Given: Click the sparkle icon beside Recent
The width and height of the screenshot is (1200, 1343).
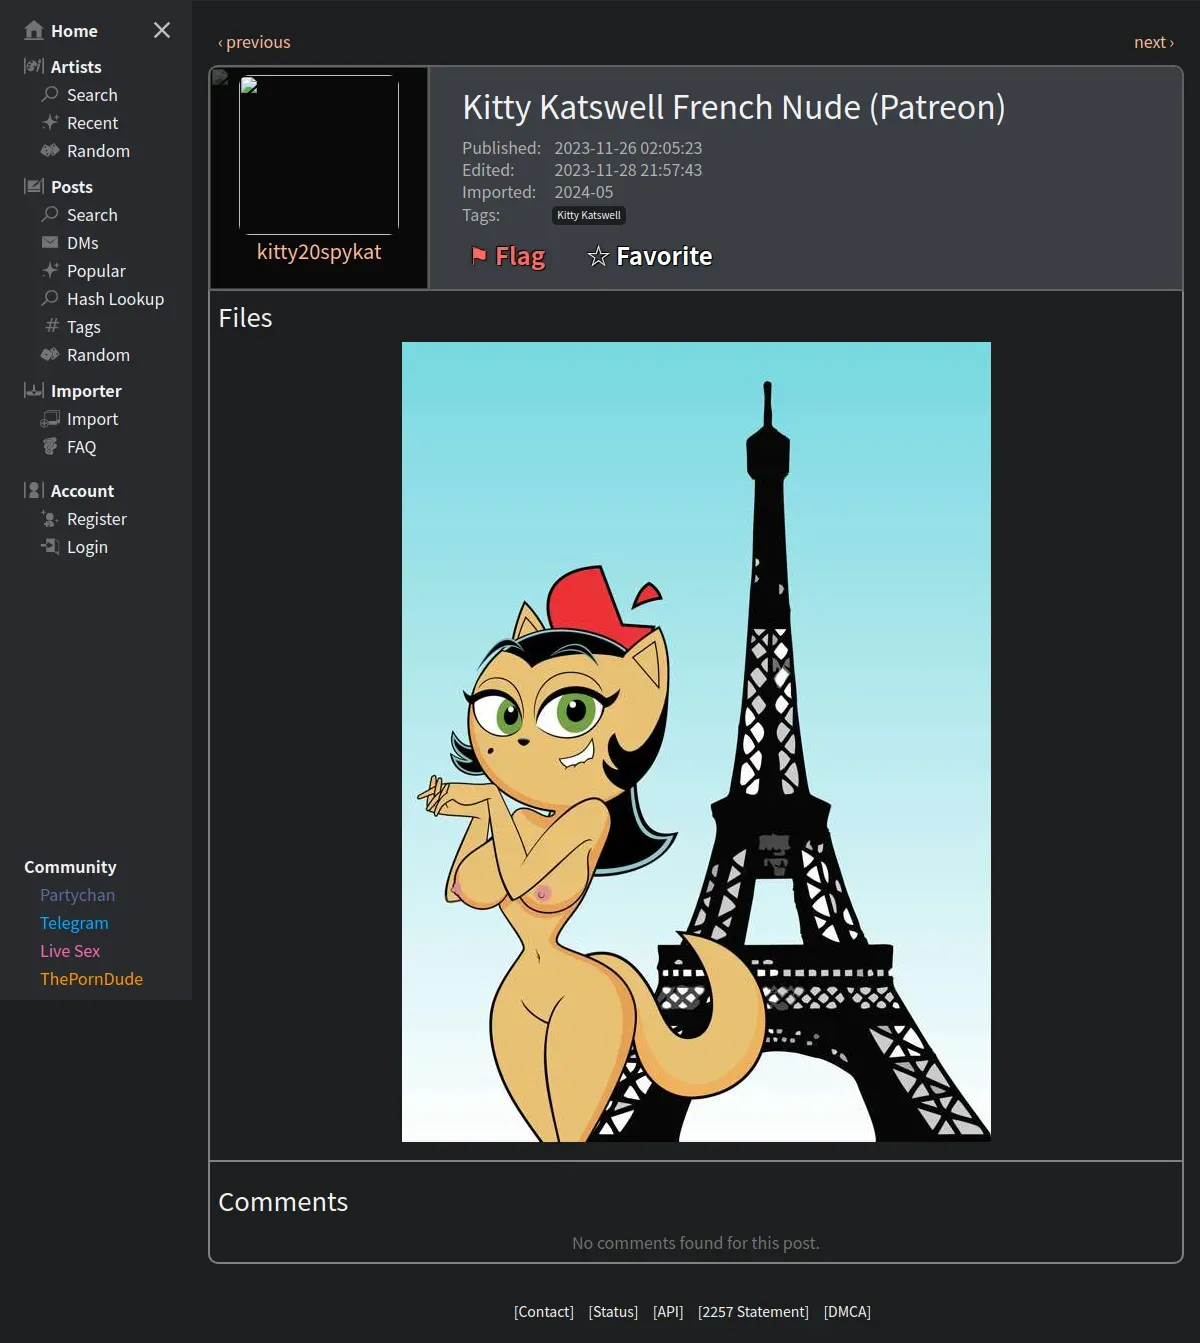Looking at the screenshot, I should [50, 122].
